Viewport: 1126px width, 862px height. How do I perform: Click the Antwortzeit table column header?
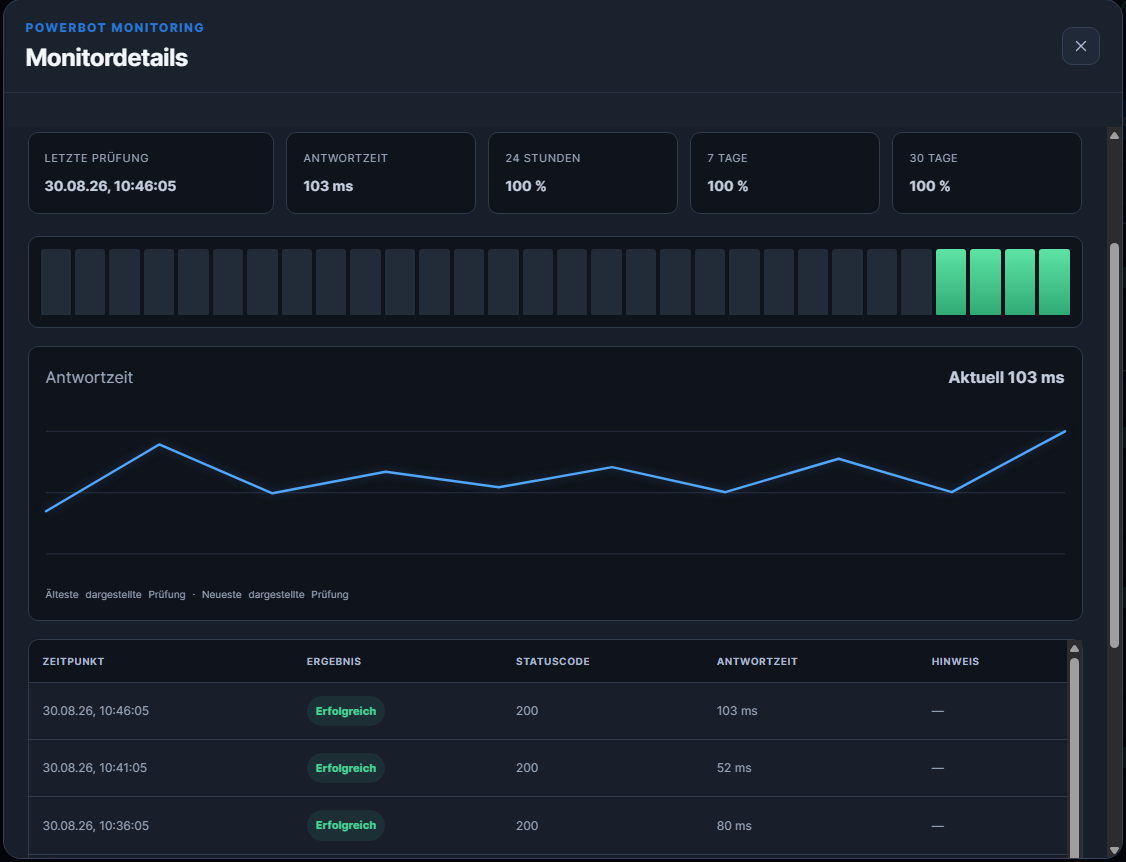pos(757,661)
